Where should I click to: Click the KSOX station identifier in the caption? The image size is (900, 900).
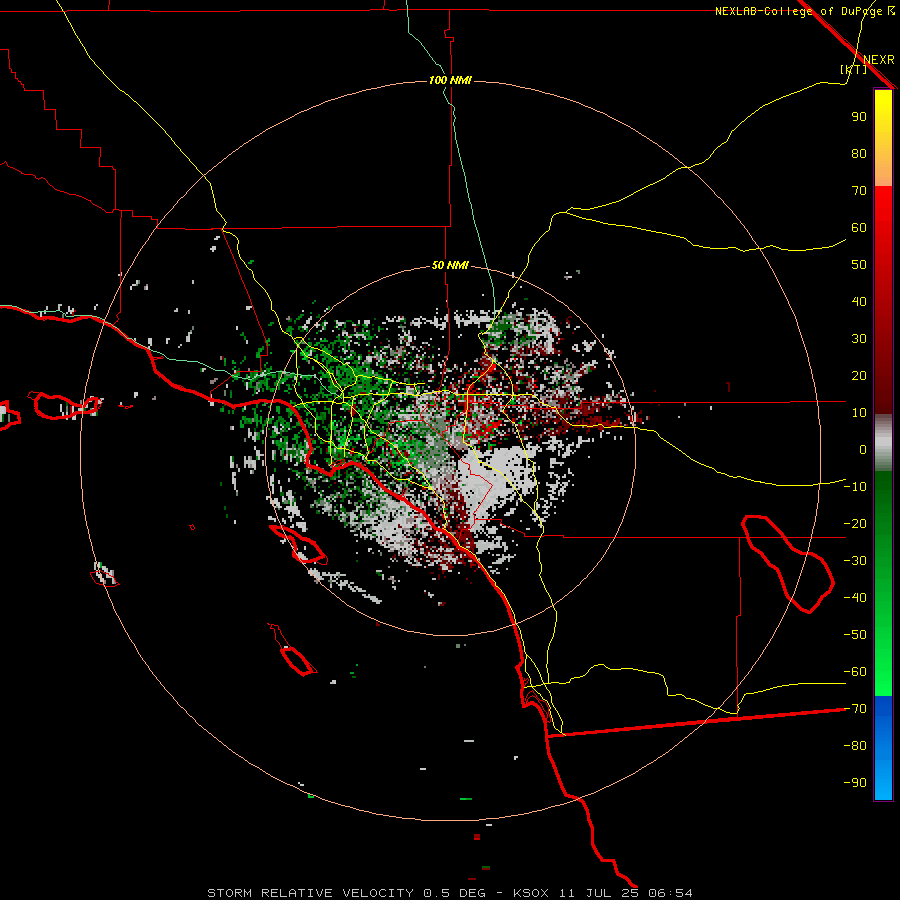coord(531,893)
